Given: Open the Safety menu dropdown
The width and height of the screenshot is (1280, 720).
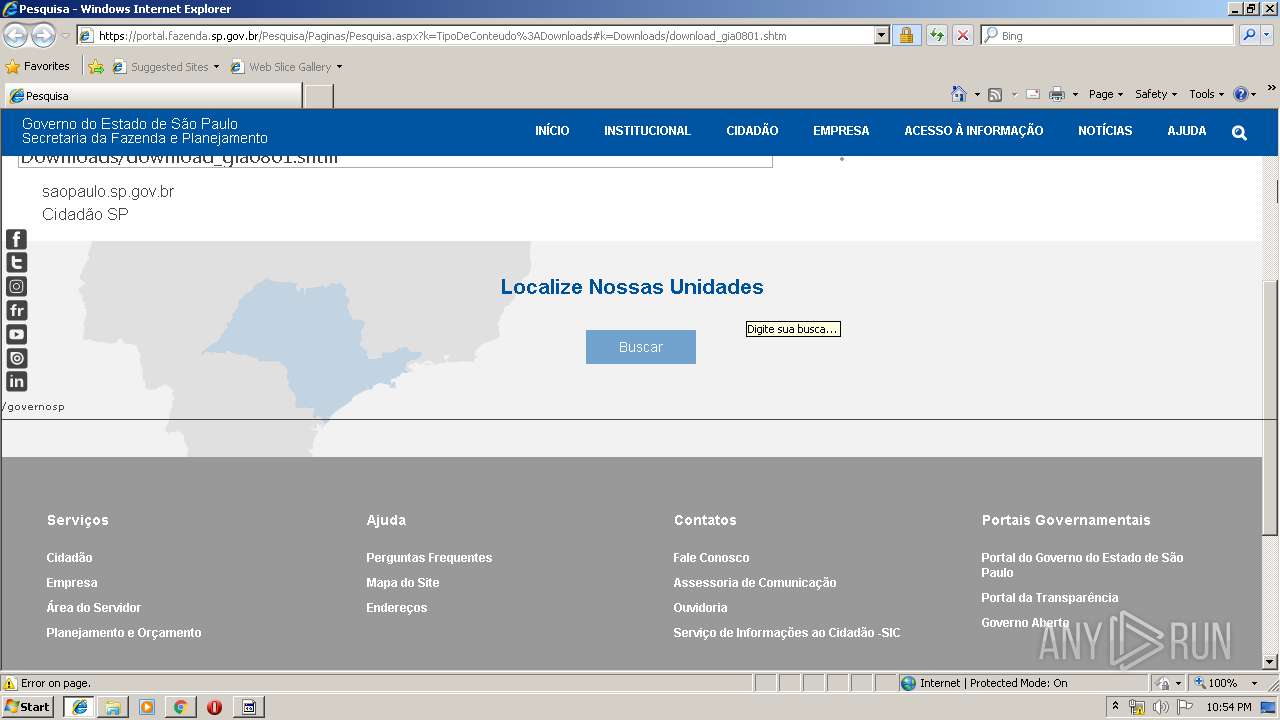Looking at the screenshot, I should [x=1156, y=94].
